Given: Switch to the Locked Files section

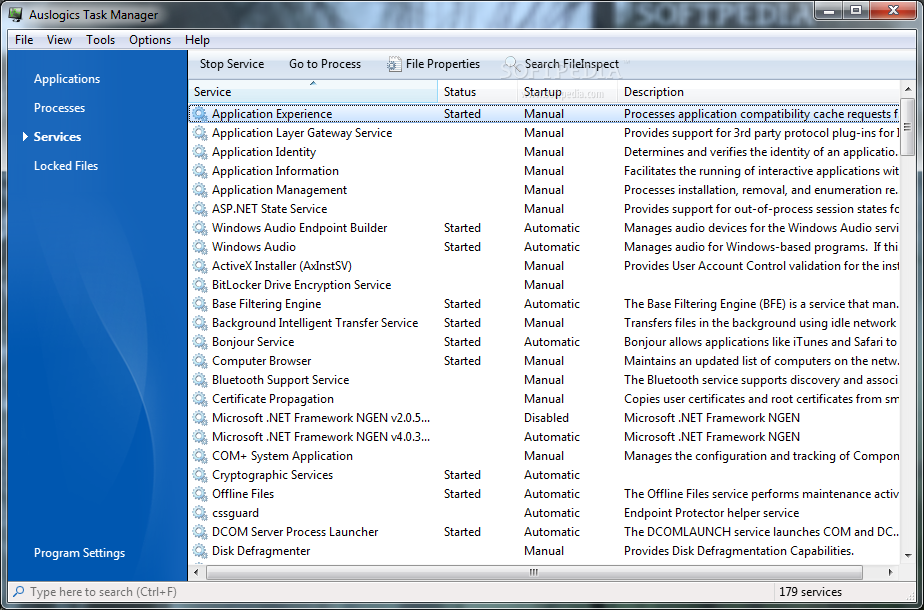Looking at the screenshot, I should [x=65, y=166].
